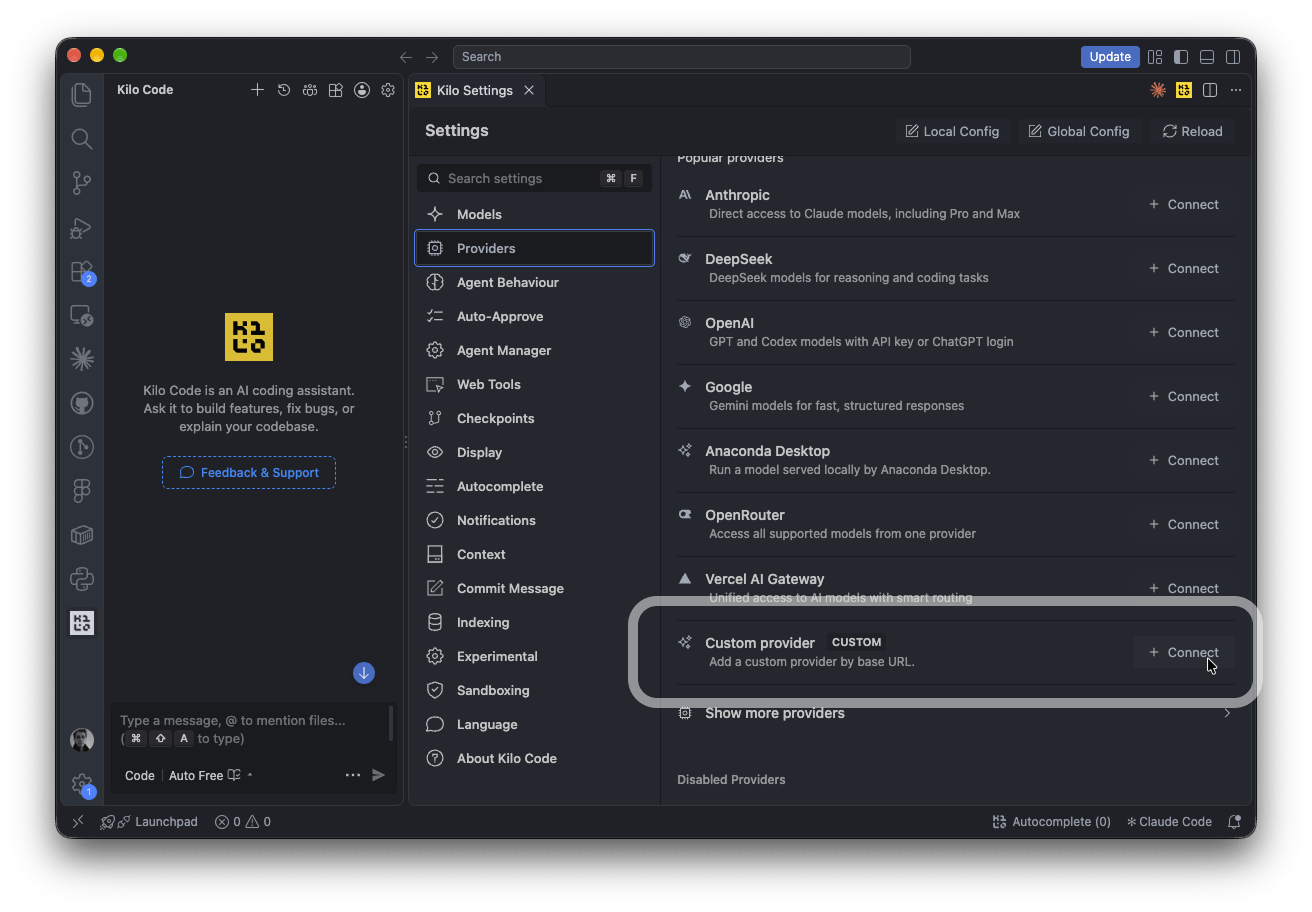Open Accounts avatar in activity bar

[82, 740]
